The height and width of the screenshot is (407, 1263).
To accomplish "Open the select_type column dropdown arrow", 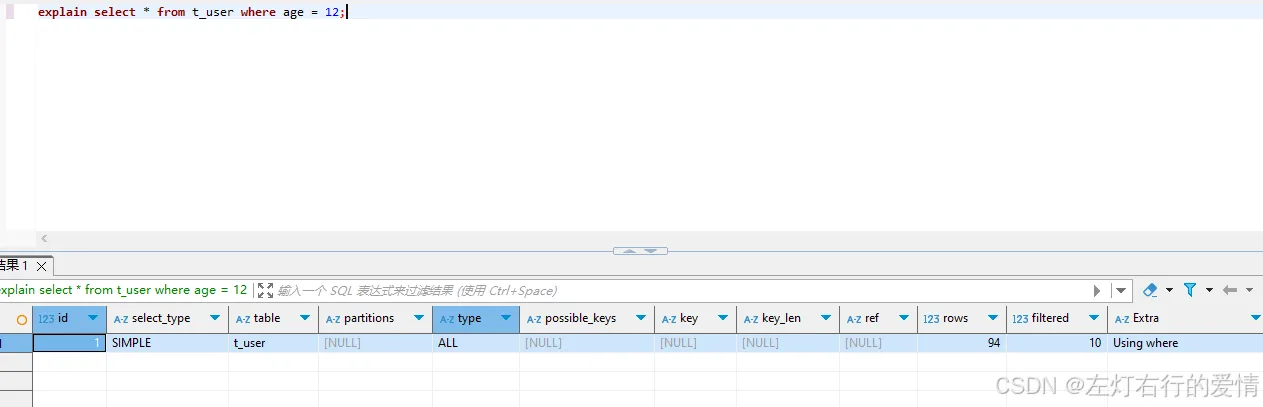I will (x=215, y=318).
